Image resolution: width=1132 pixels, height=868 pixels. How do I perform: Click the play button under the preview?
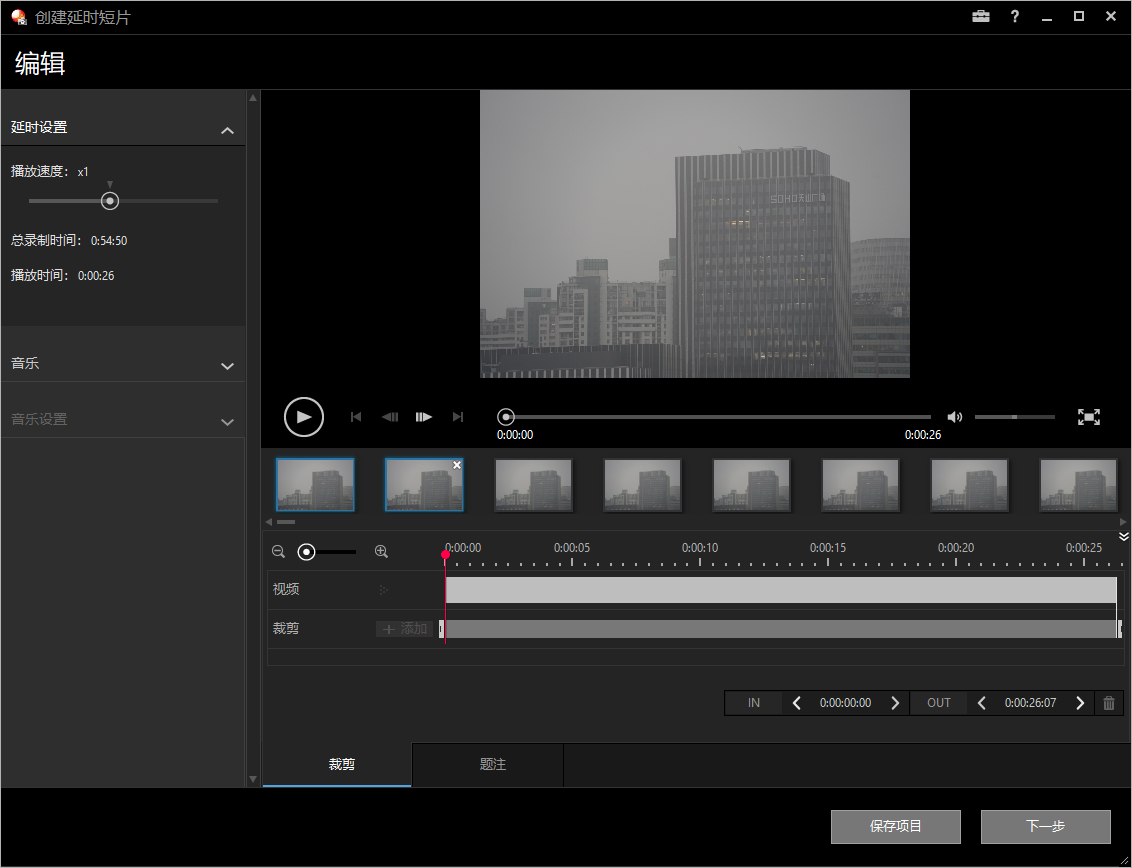[x=304, y=417]
